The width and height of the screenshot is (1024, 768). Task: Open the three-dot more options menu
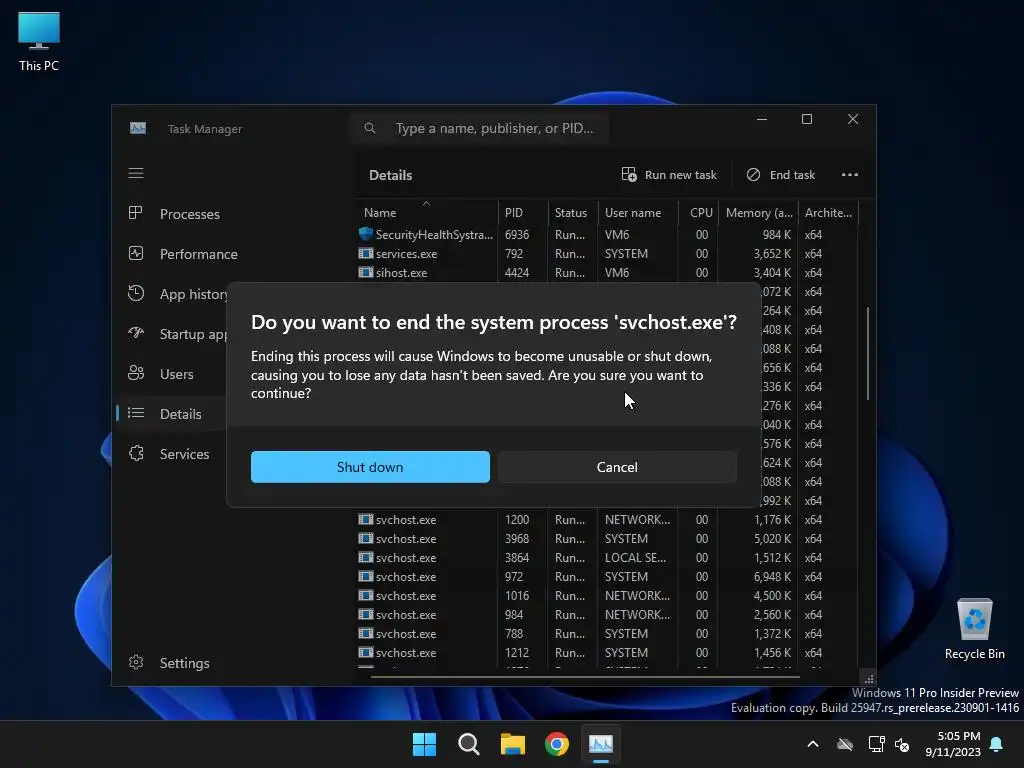(x=850, y=175)
